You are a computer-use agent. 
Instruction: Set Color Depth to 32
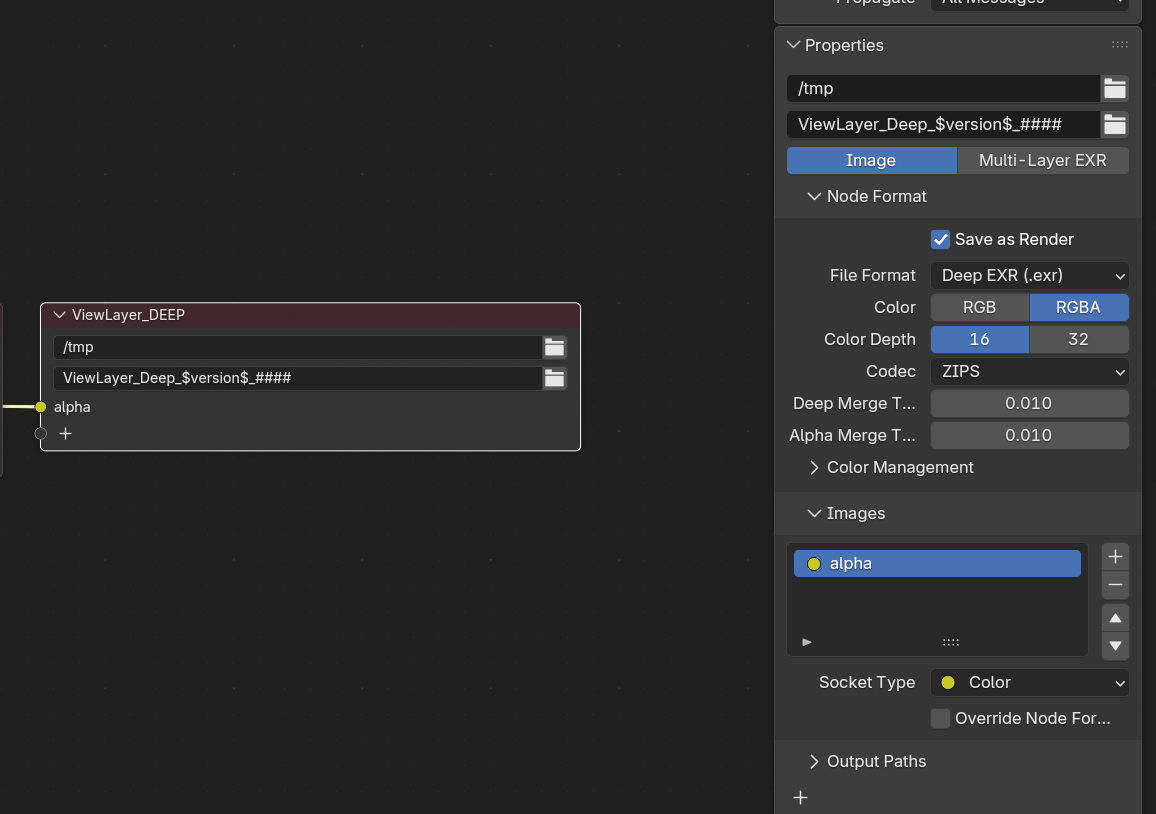(x=1079, y=339)
